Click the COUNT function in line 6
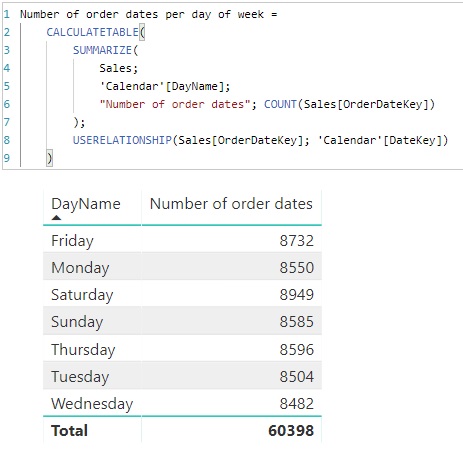Screen dimensions: 463x463 click(280, 104)
